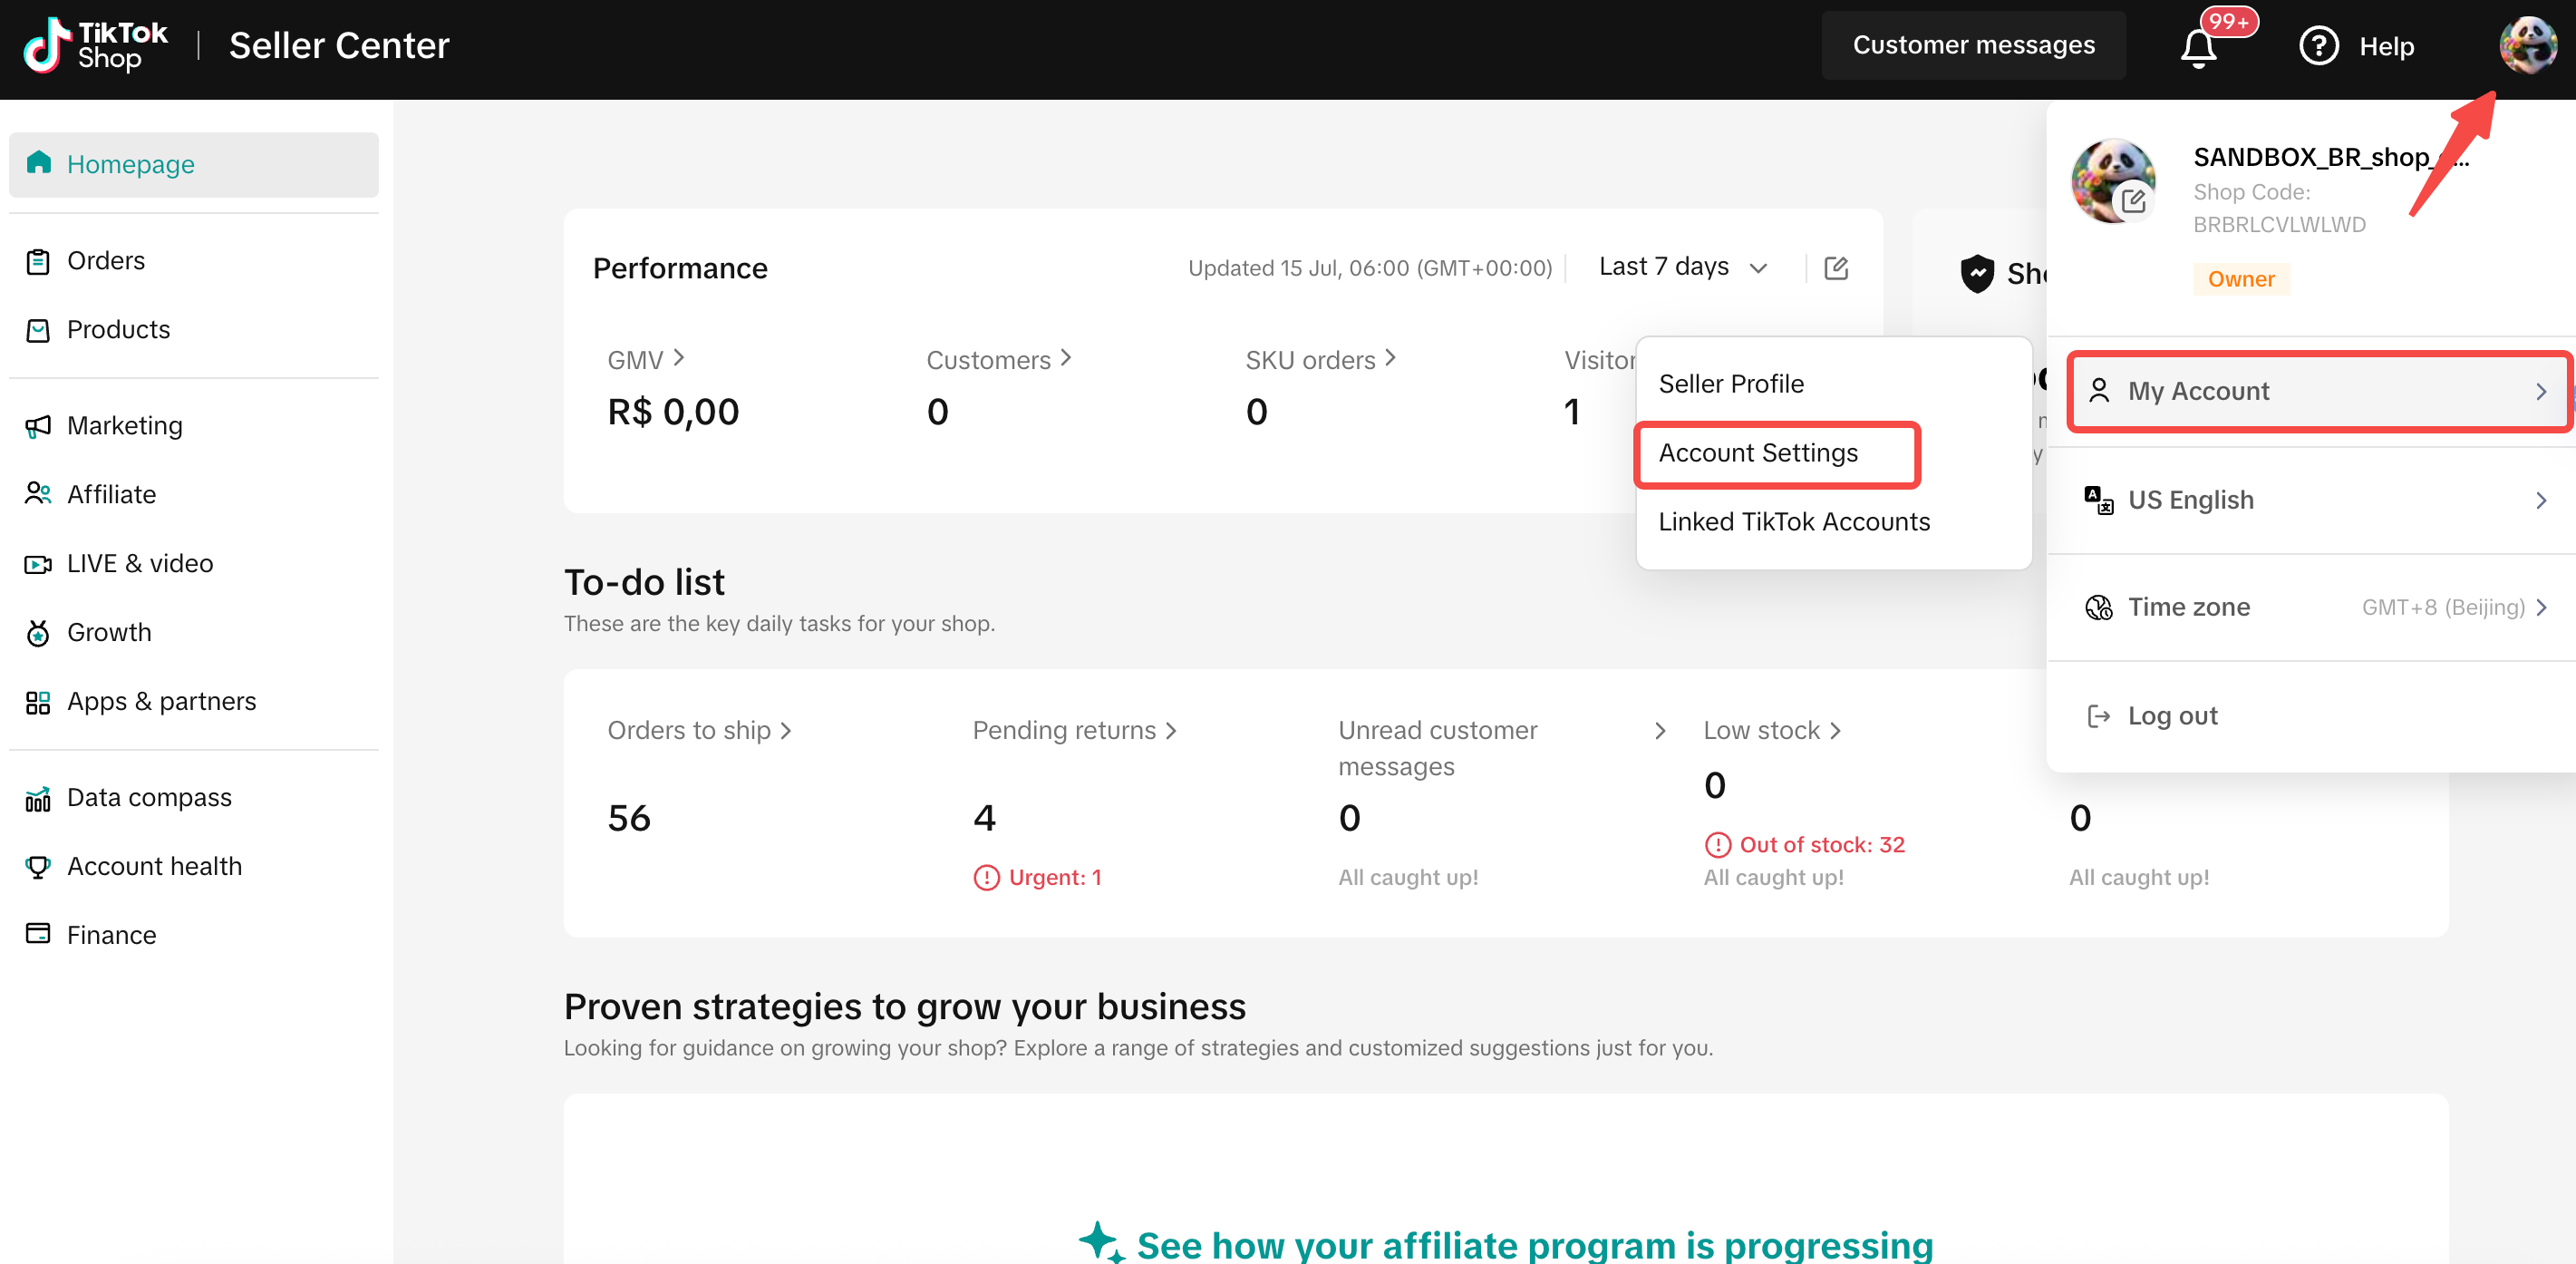Click the Data compass chart icon
Image resolution: width=2576 pixels, height=1264 pixels.
pos(38,798)
